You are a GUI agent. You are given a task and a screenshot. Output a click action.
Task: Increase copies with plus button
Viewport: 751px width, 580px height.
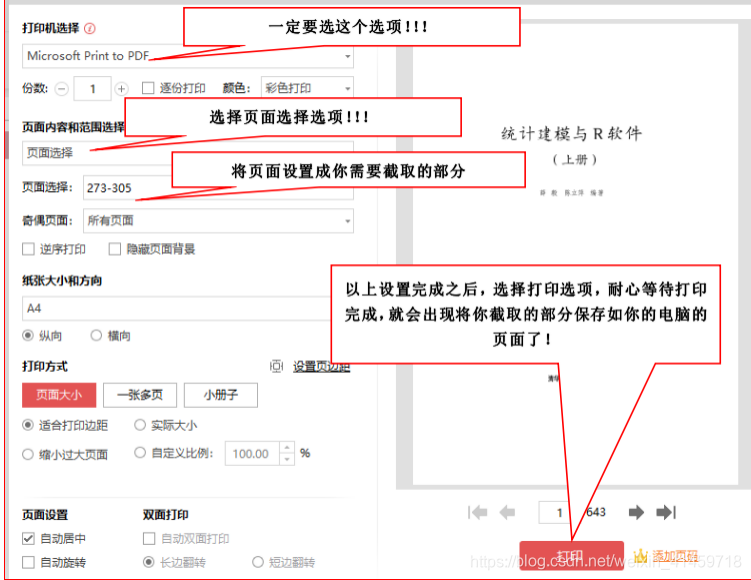coord(122,89)
